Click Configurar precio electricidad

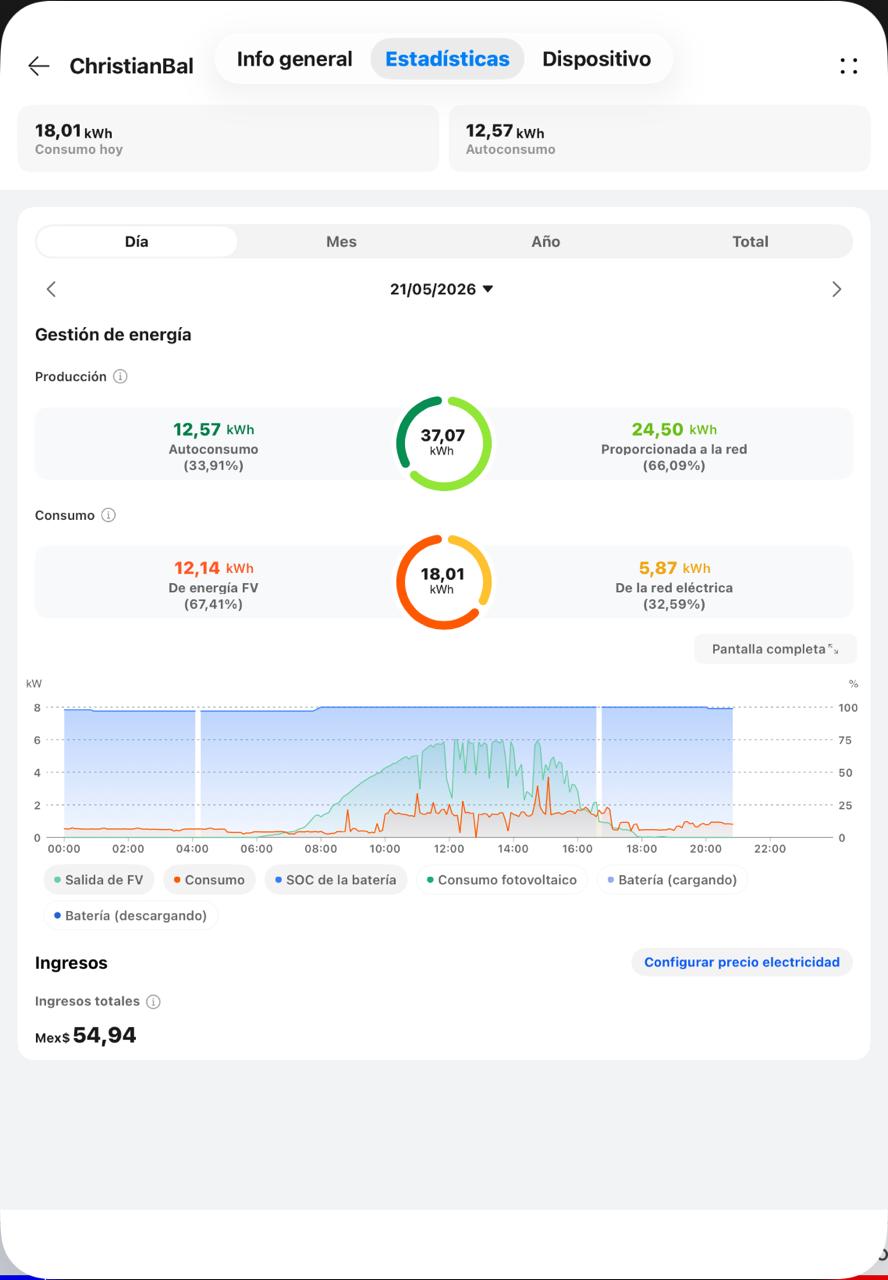(x=742, y=962)
